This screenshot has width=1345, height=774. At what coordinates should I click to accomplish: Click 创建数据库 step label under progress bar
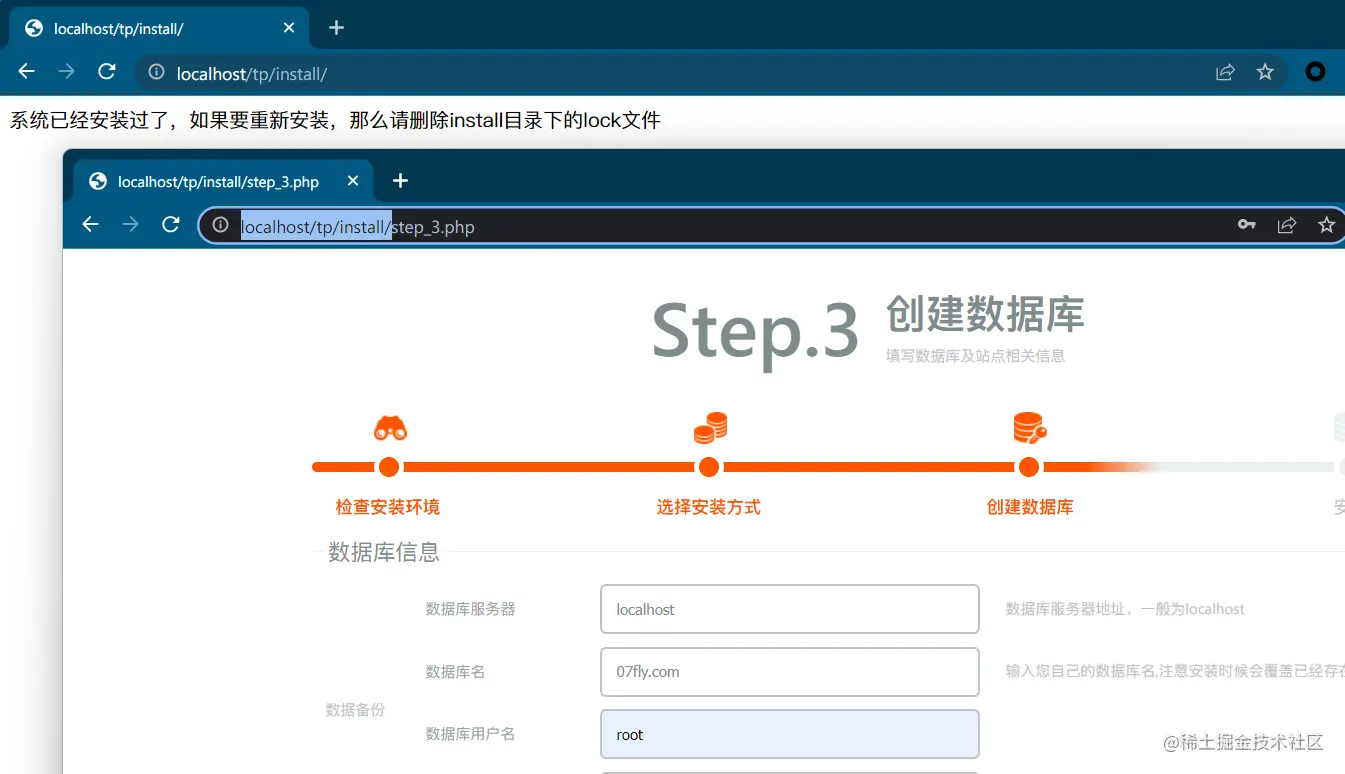point(1030,507)
